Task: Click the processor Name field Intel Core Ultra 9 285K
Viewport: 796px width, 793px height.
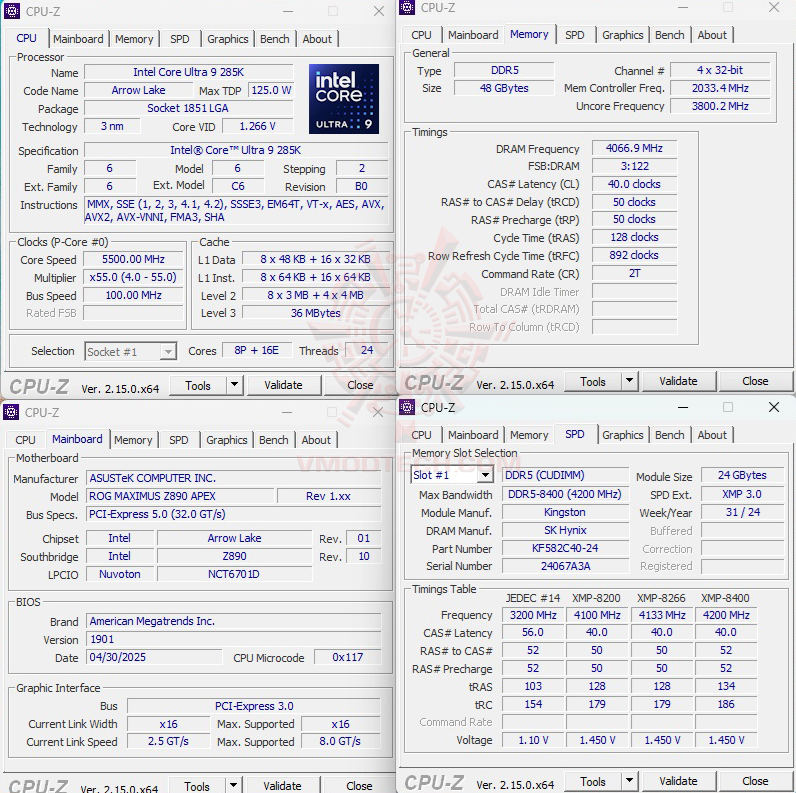Action: coord(189,72)
